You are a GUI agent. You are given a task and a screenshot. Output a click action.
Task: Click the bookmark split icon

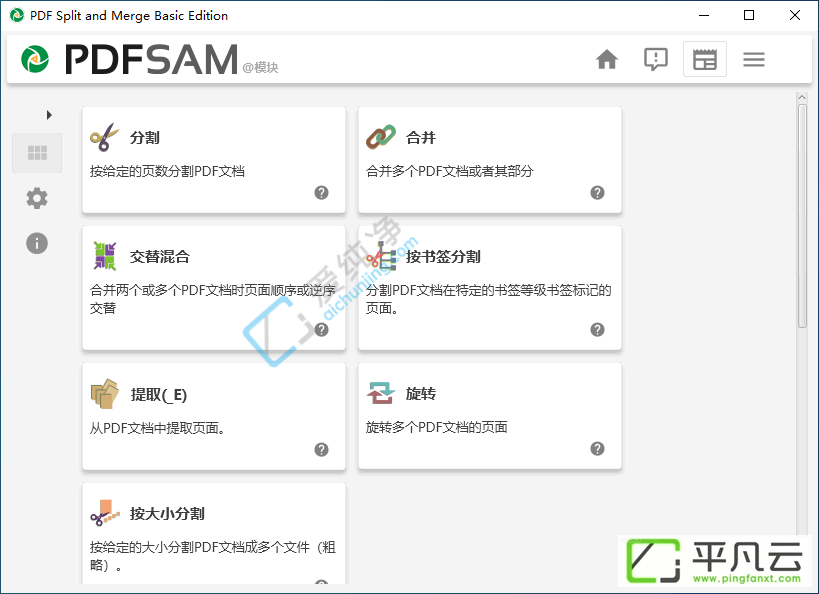point(381,257)
